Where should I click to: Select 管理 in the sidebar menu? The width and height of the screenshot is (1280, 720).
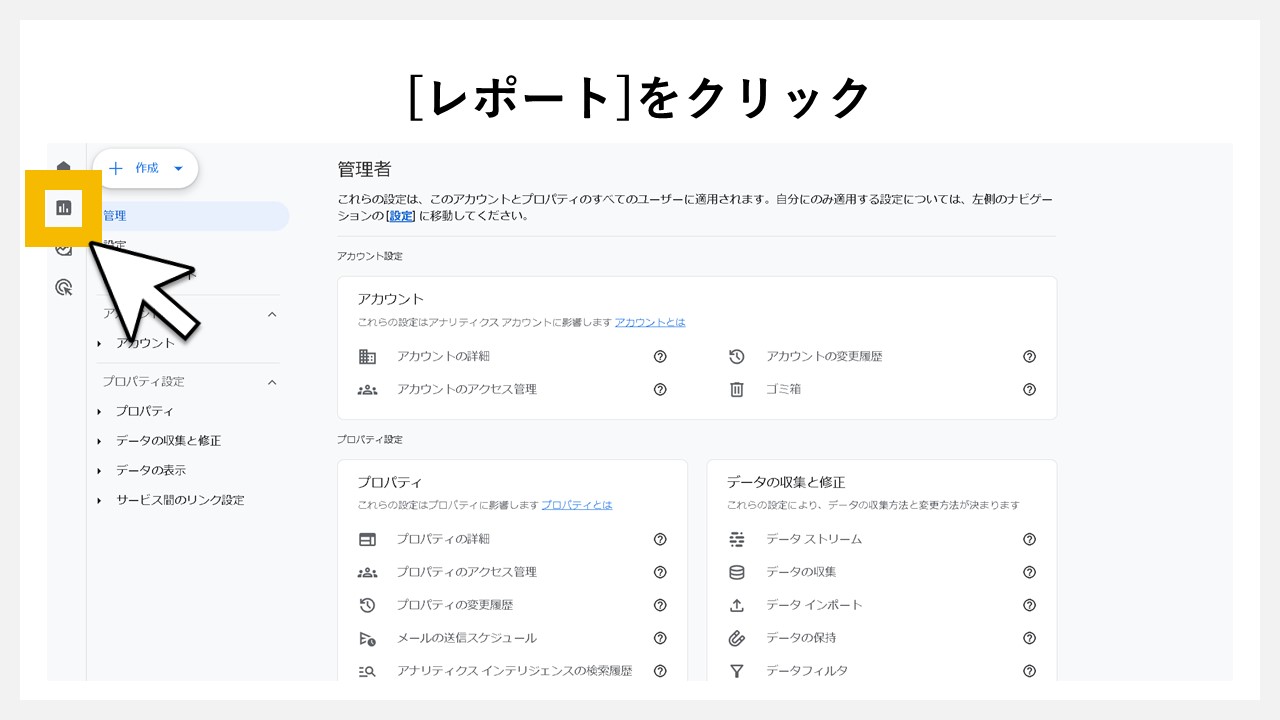(115, 215)
